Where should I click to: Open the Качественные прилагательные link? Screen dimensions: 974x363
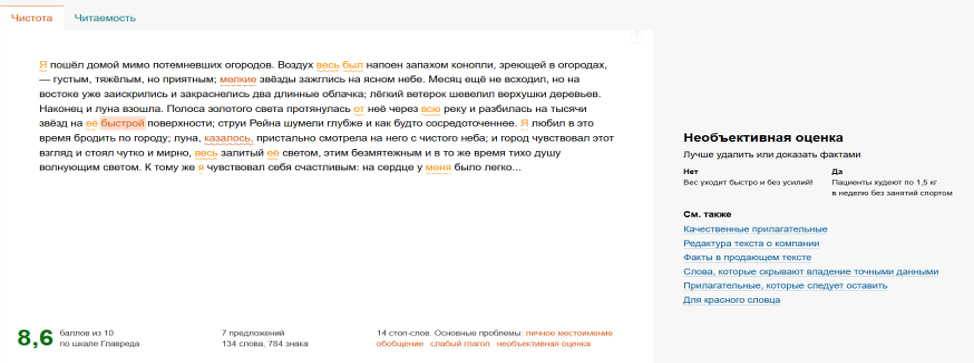point(755,229)
